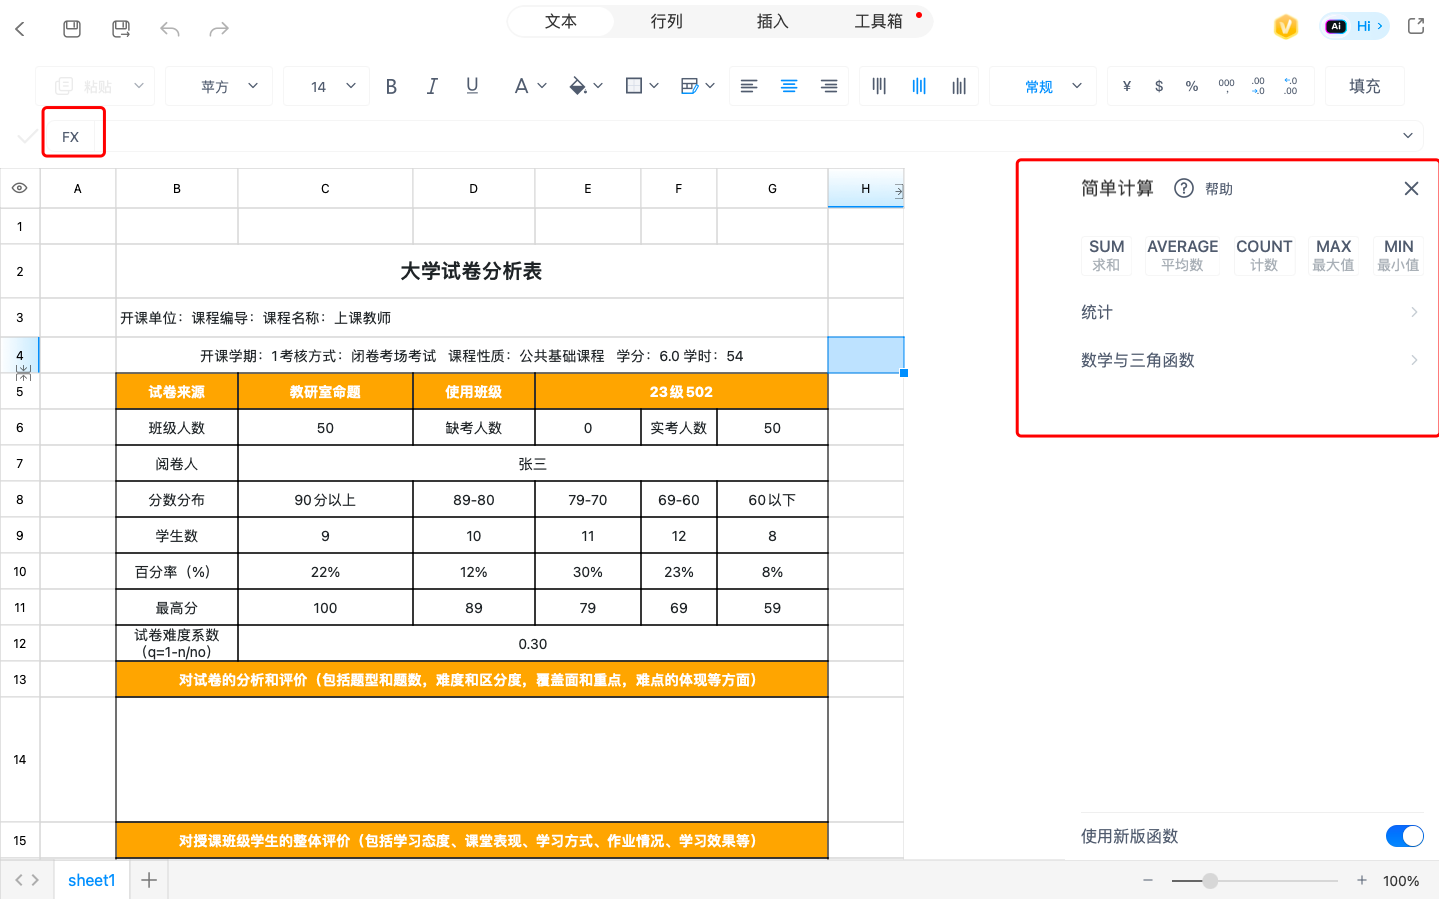Open fill color dropdown arrow
The width and height of the screenshot is (1439, 899).
point(598,86)
